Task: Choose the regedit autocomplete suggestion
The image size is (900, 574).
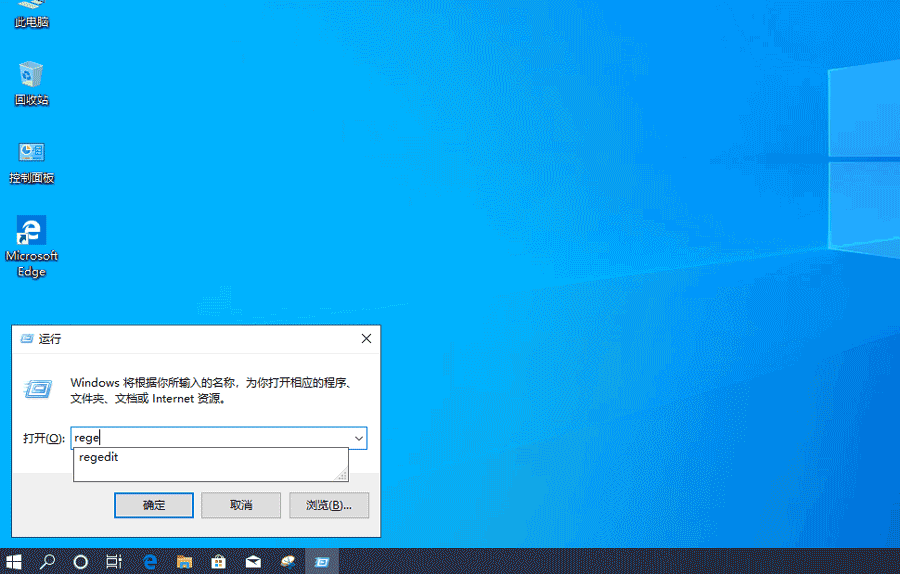Action: click(99, 457)
